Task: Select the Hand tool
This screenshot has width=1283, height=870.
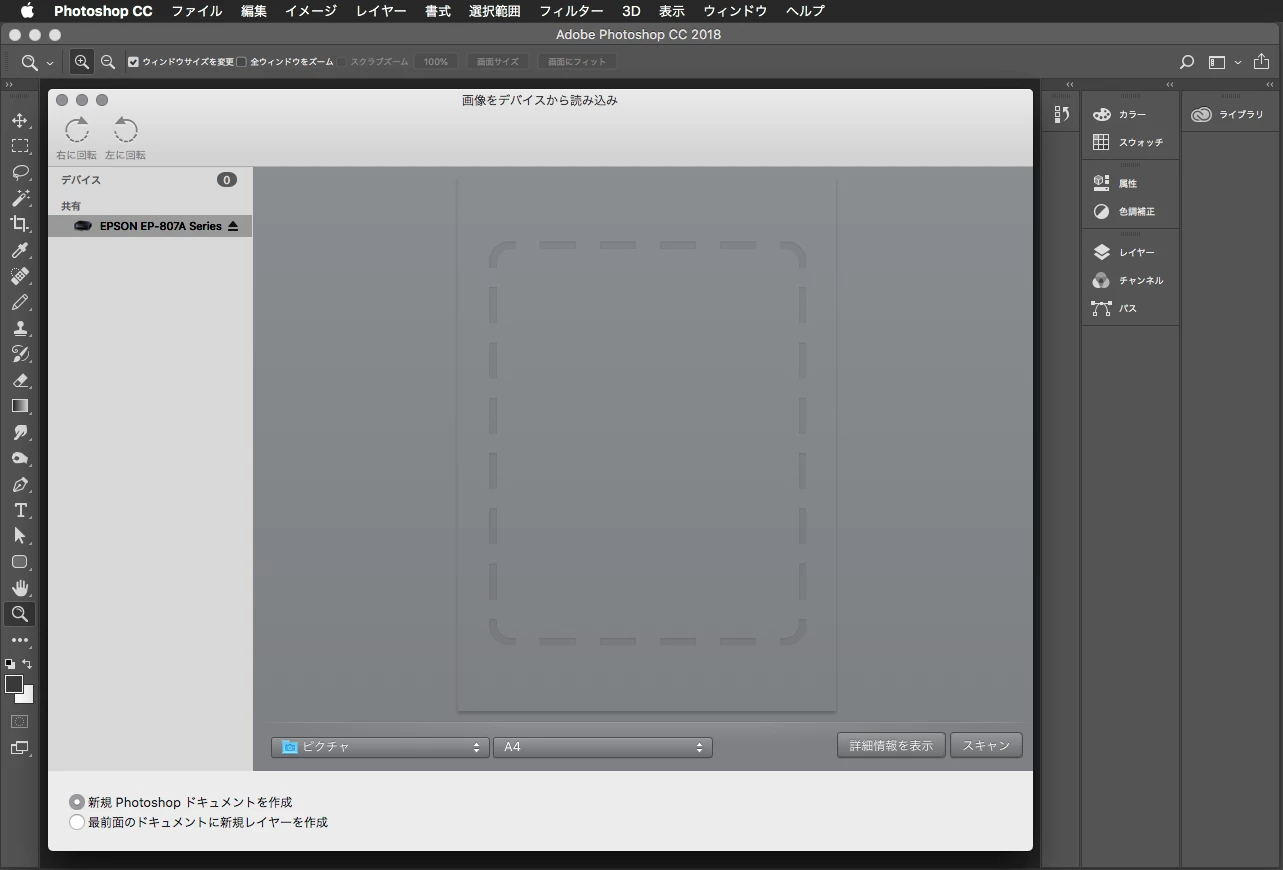Action: point(20,588)
